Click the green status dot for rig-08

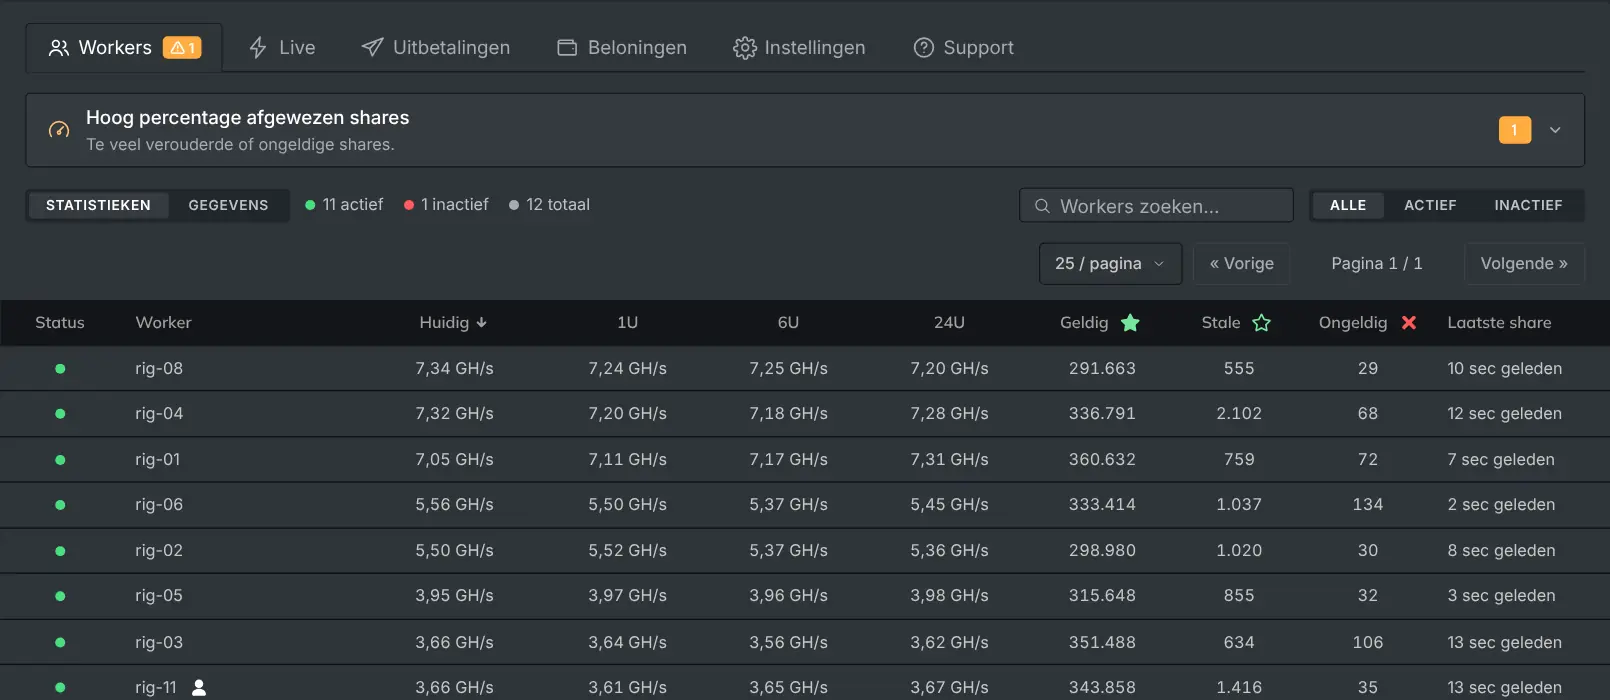(60, 369)
